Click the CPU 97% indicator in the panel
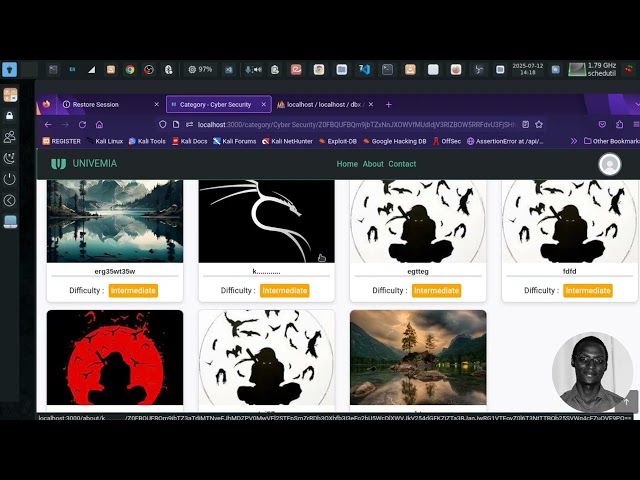The image size is (640, 480). coord(200,70)
